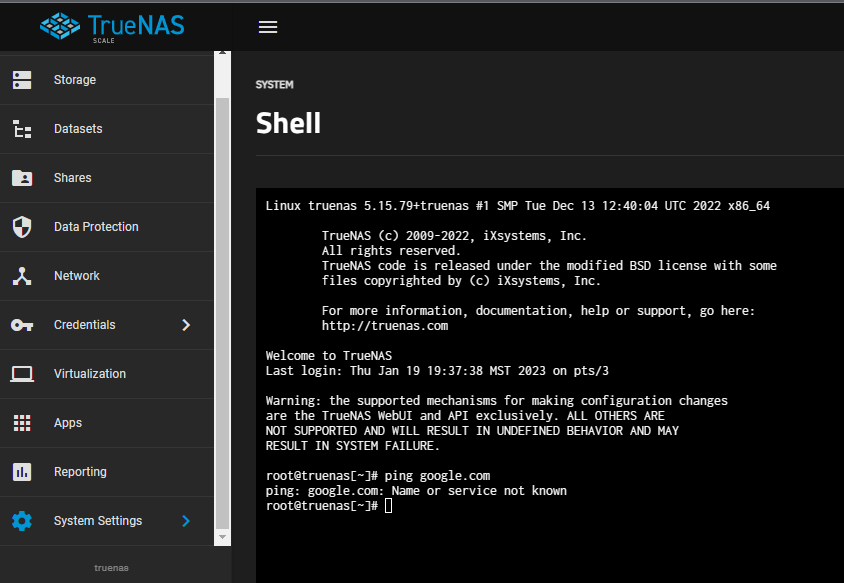Viewport: 844px width, 583px height.
Task: Click 'Name or service not known' error text
Action: 479,491
